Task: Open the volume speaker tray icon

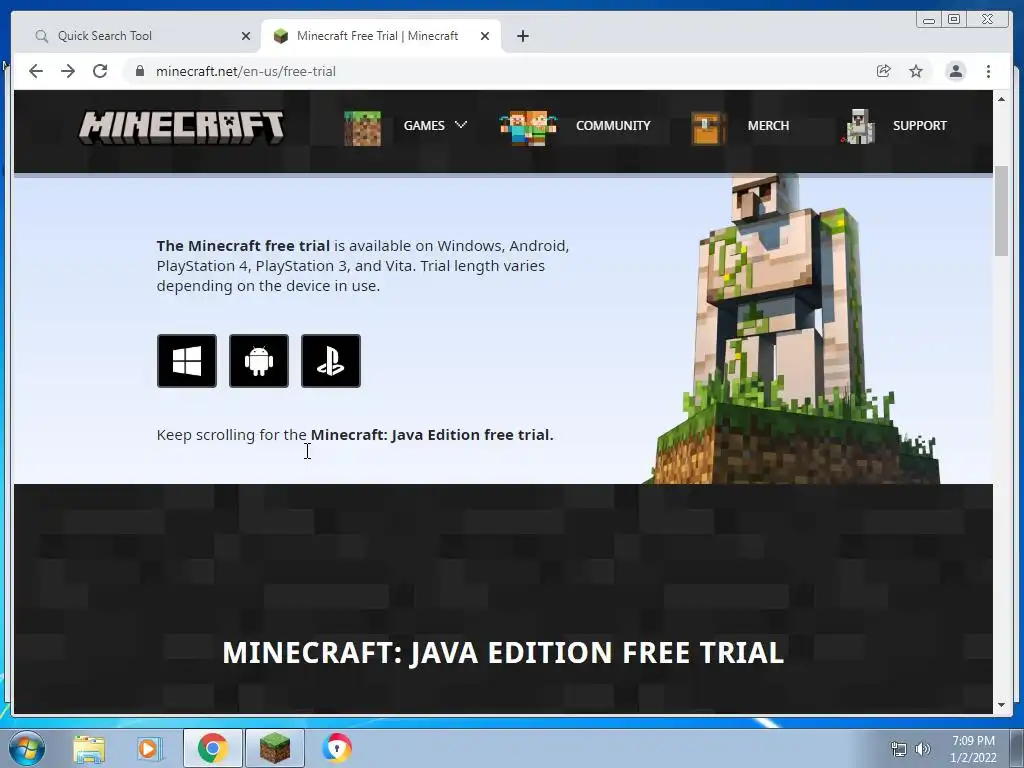Action: pos(923,750)
